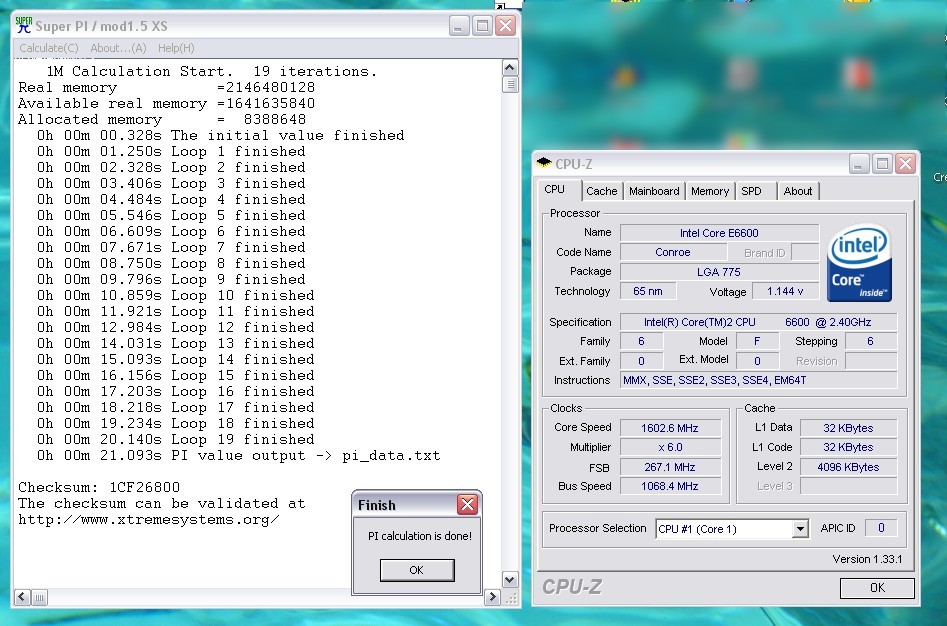Click the OK button in CPU-Z
Screen dimensions: 947x626
coord(877,588)
